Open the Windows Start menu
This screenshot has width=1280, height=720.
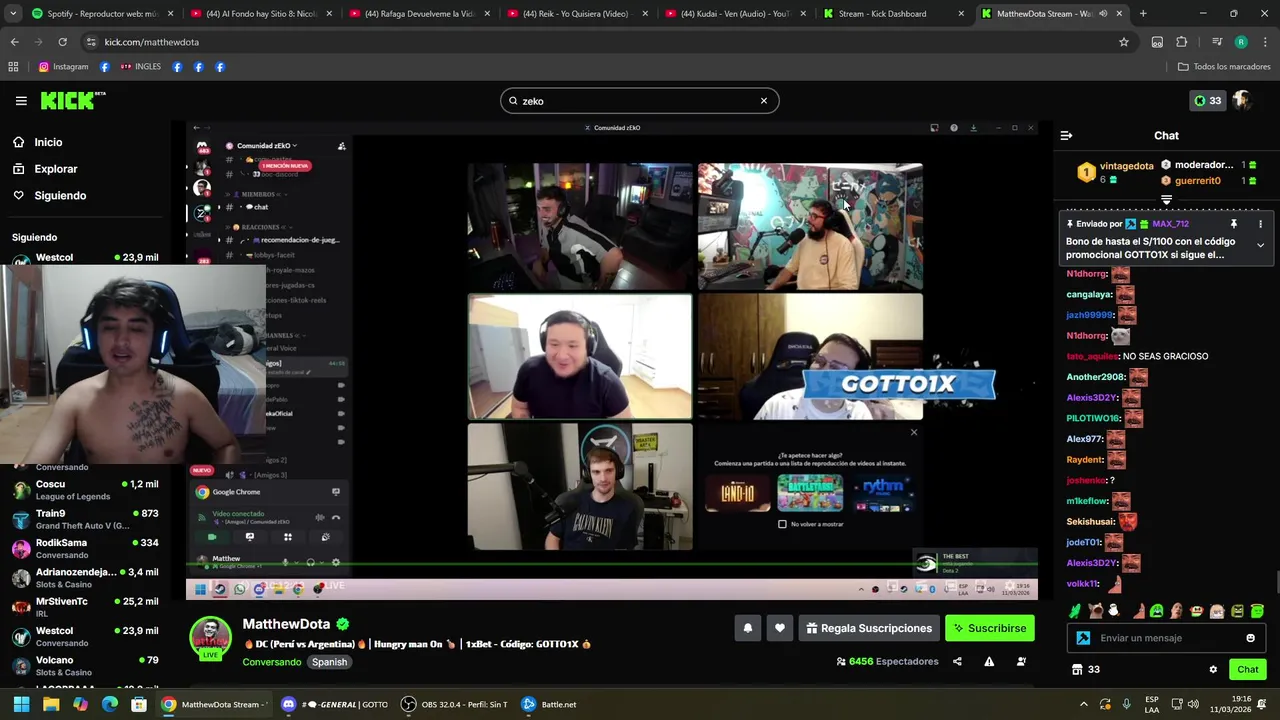21,704
